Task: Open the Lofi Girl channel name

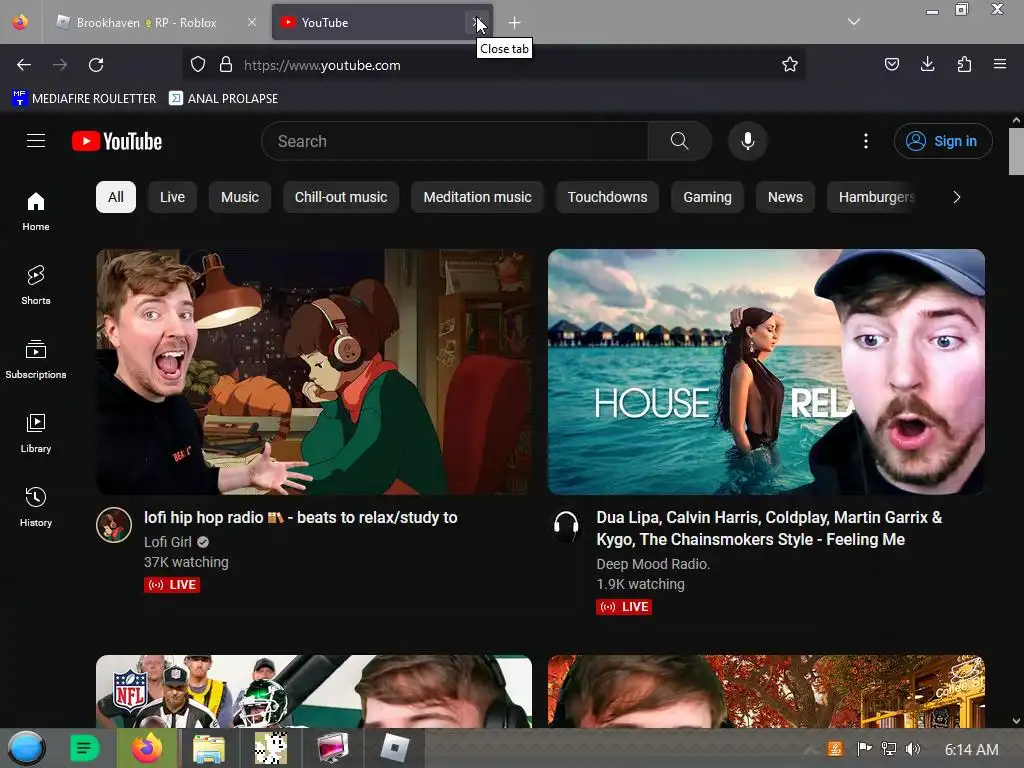Action: pos(168,542)
